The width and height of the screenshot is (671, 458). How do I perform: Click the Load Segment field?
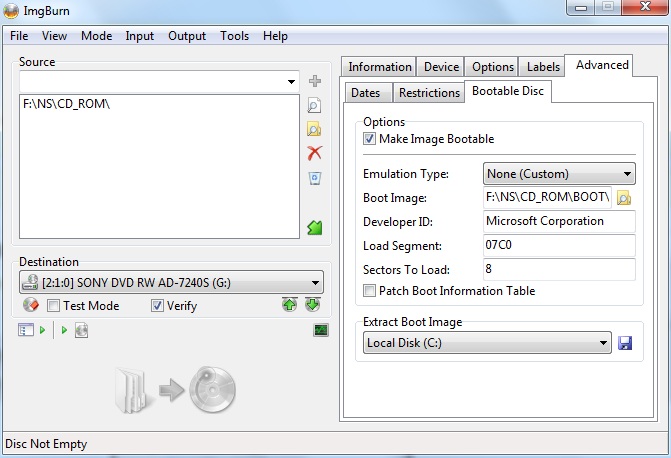click(559, 245)
